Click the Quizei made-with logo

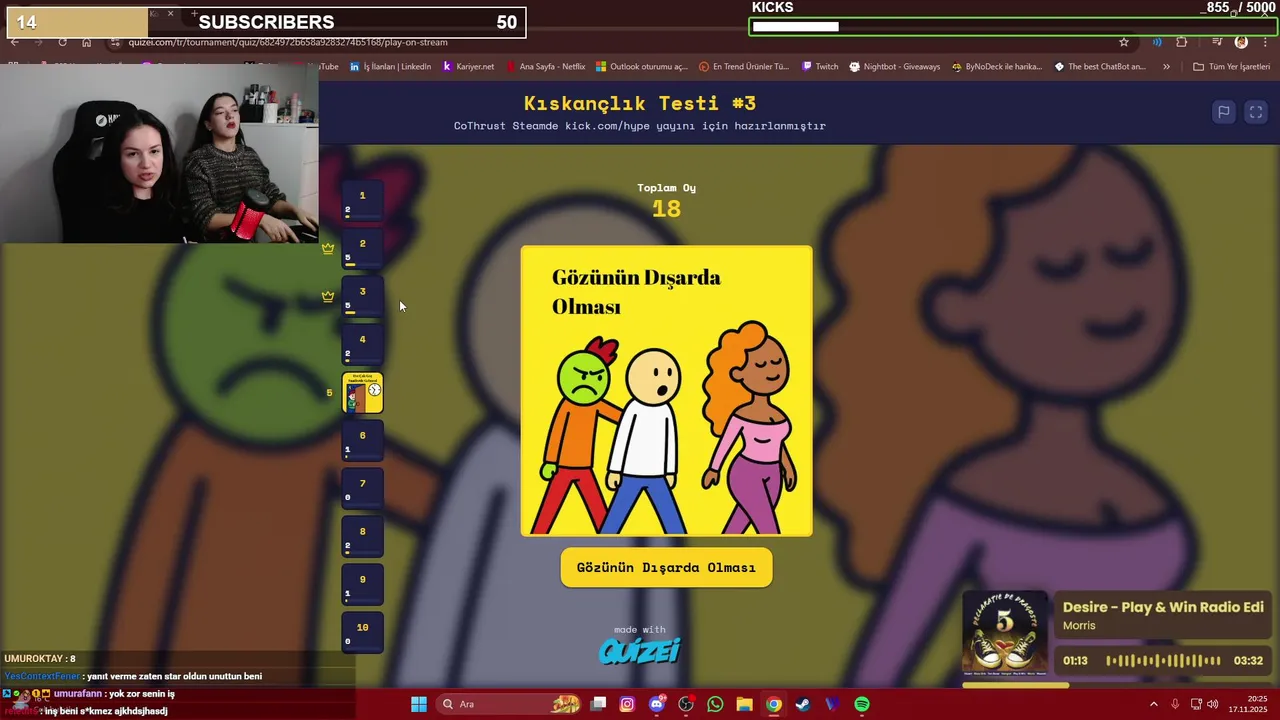[x=640, y=650]
